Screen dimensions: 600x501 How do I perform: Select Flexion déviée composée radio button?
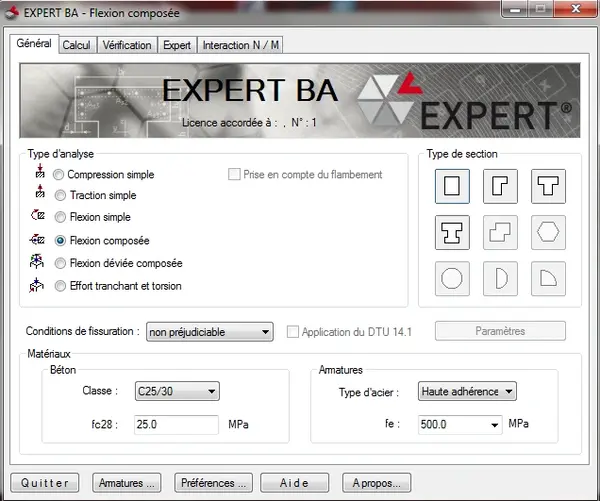[60, 263]
